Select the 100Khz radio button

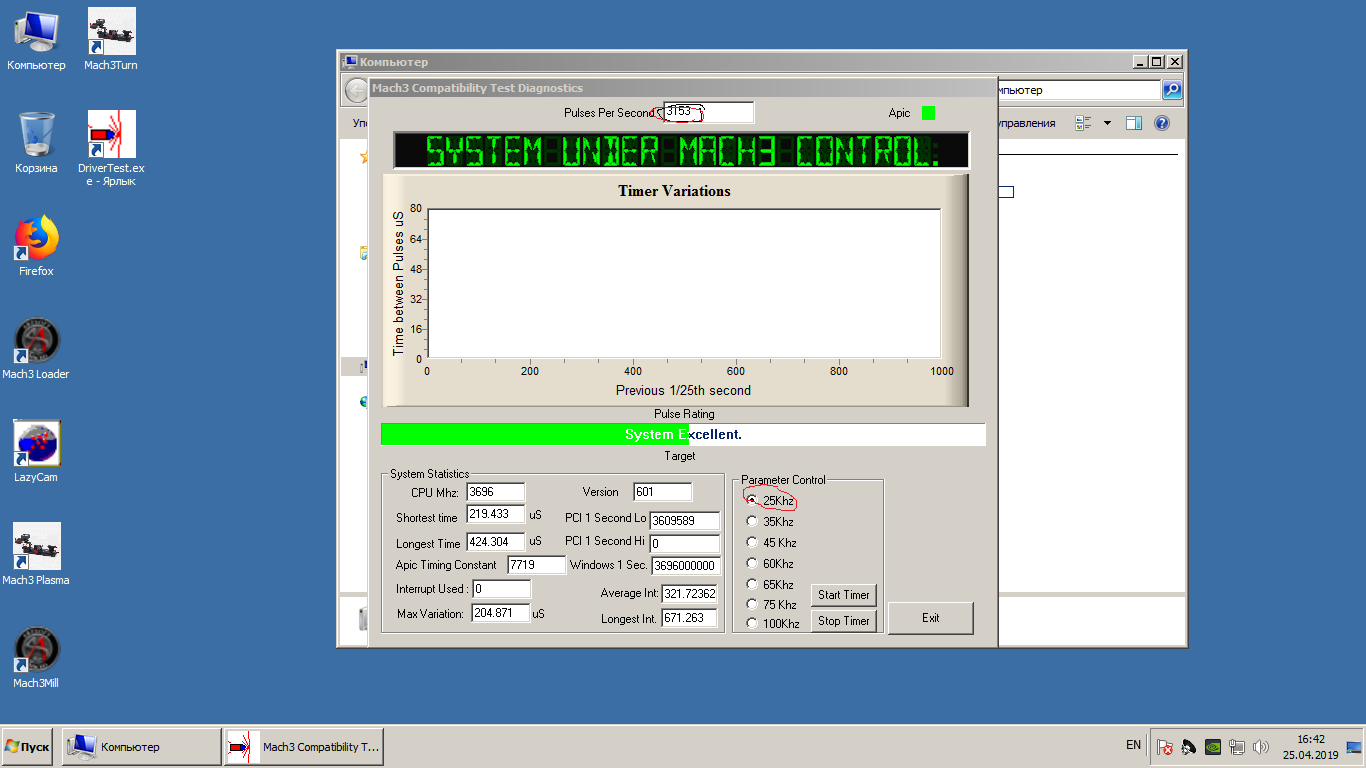click(752, 624)
